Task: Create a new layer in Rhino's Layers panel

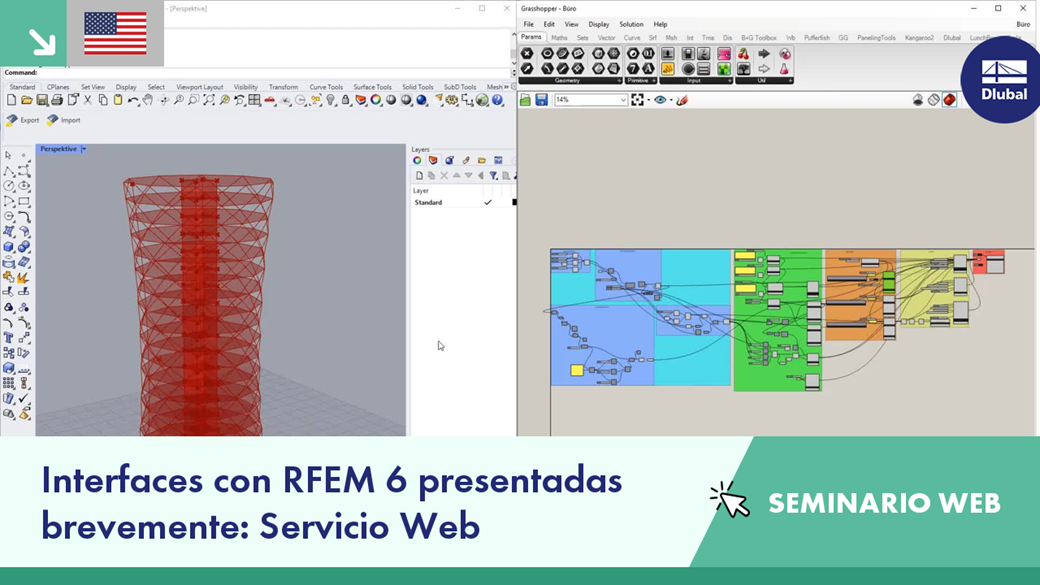Action: click(421, 175)
